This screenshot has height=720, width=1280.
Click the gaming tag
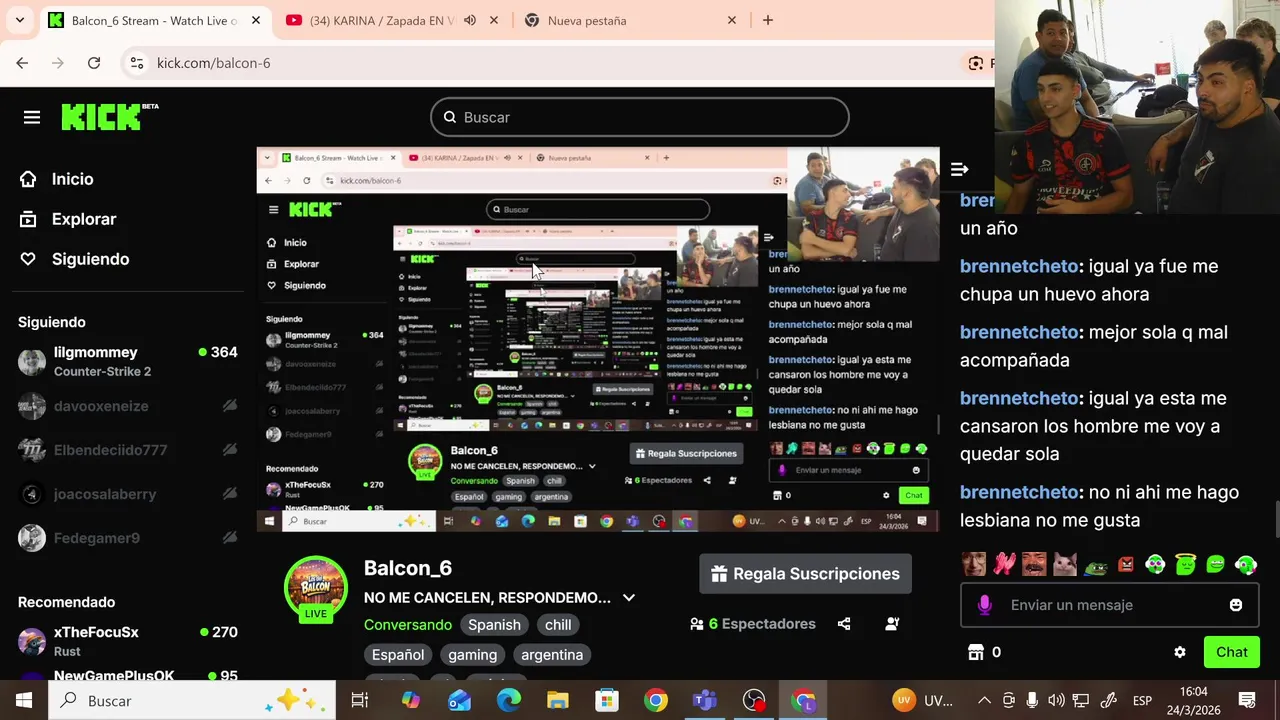472,655
